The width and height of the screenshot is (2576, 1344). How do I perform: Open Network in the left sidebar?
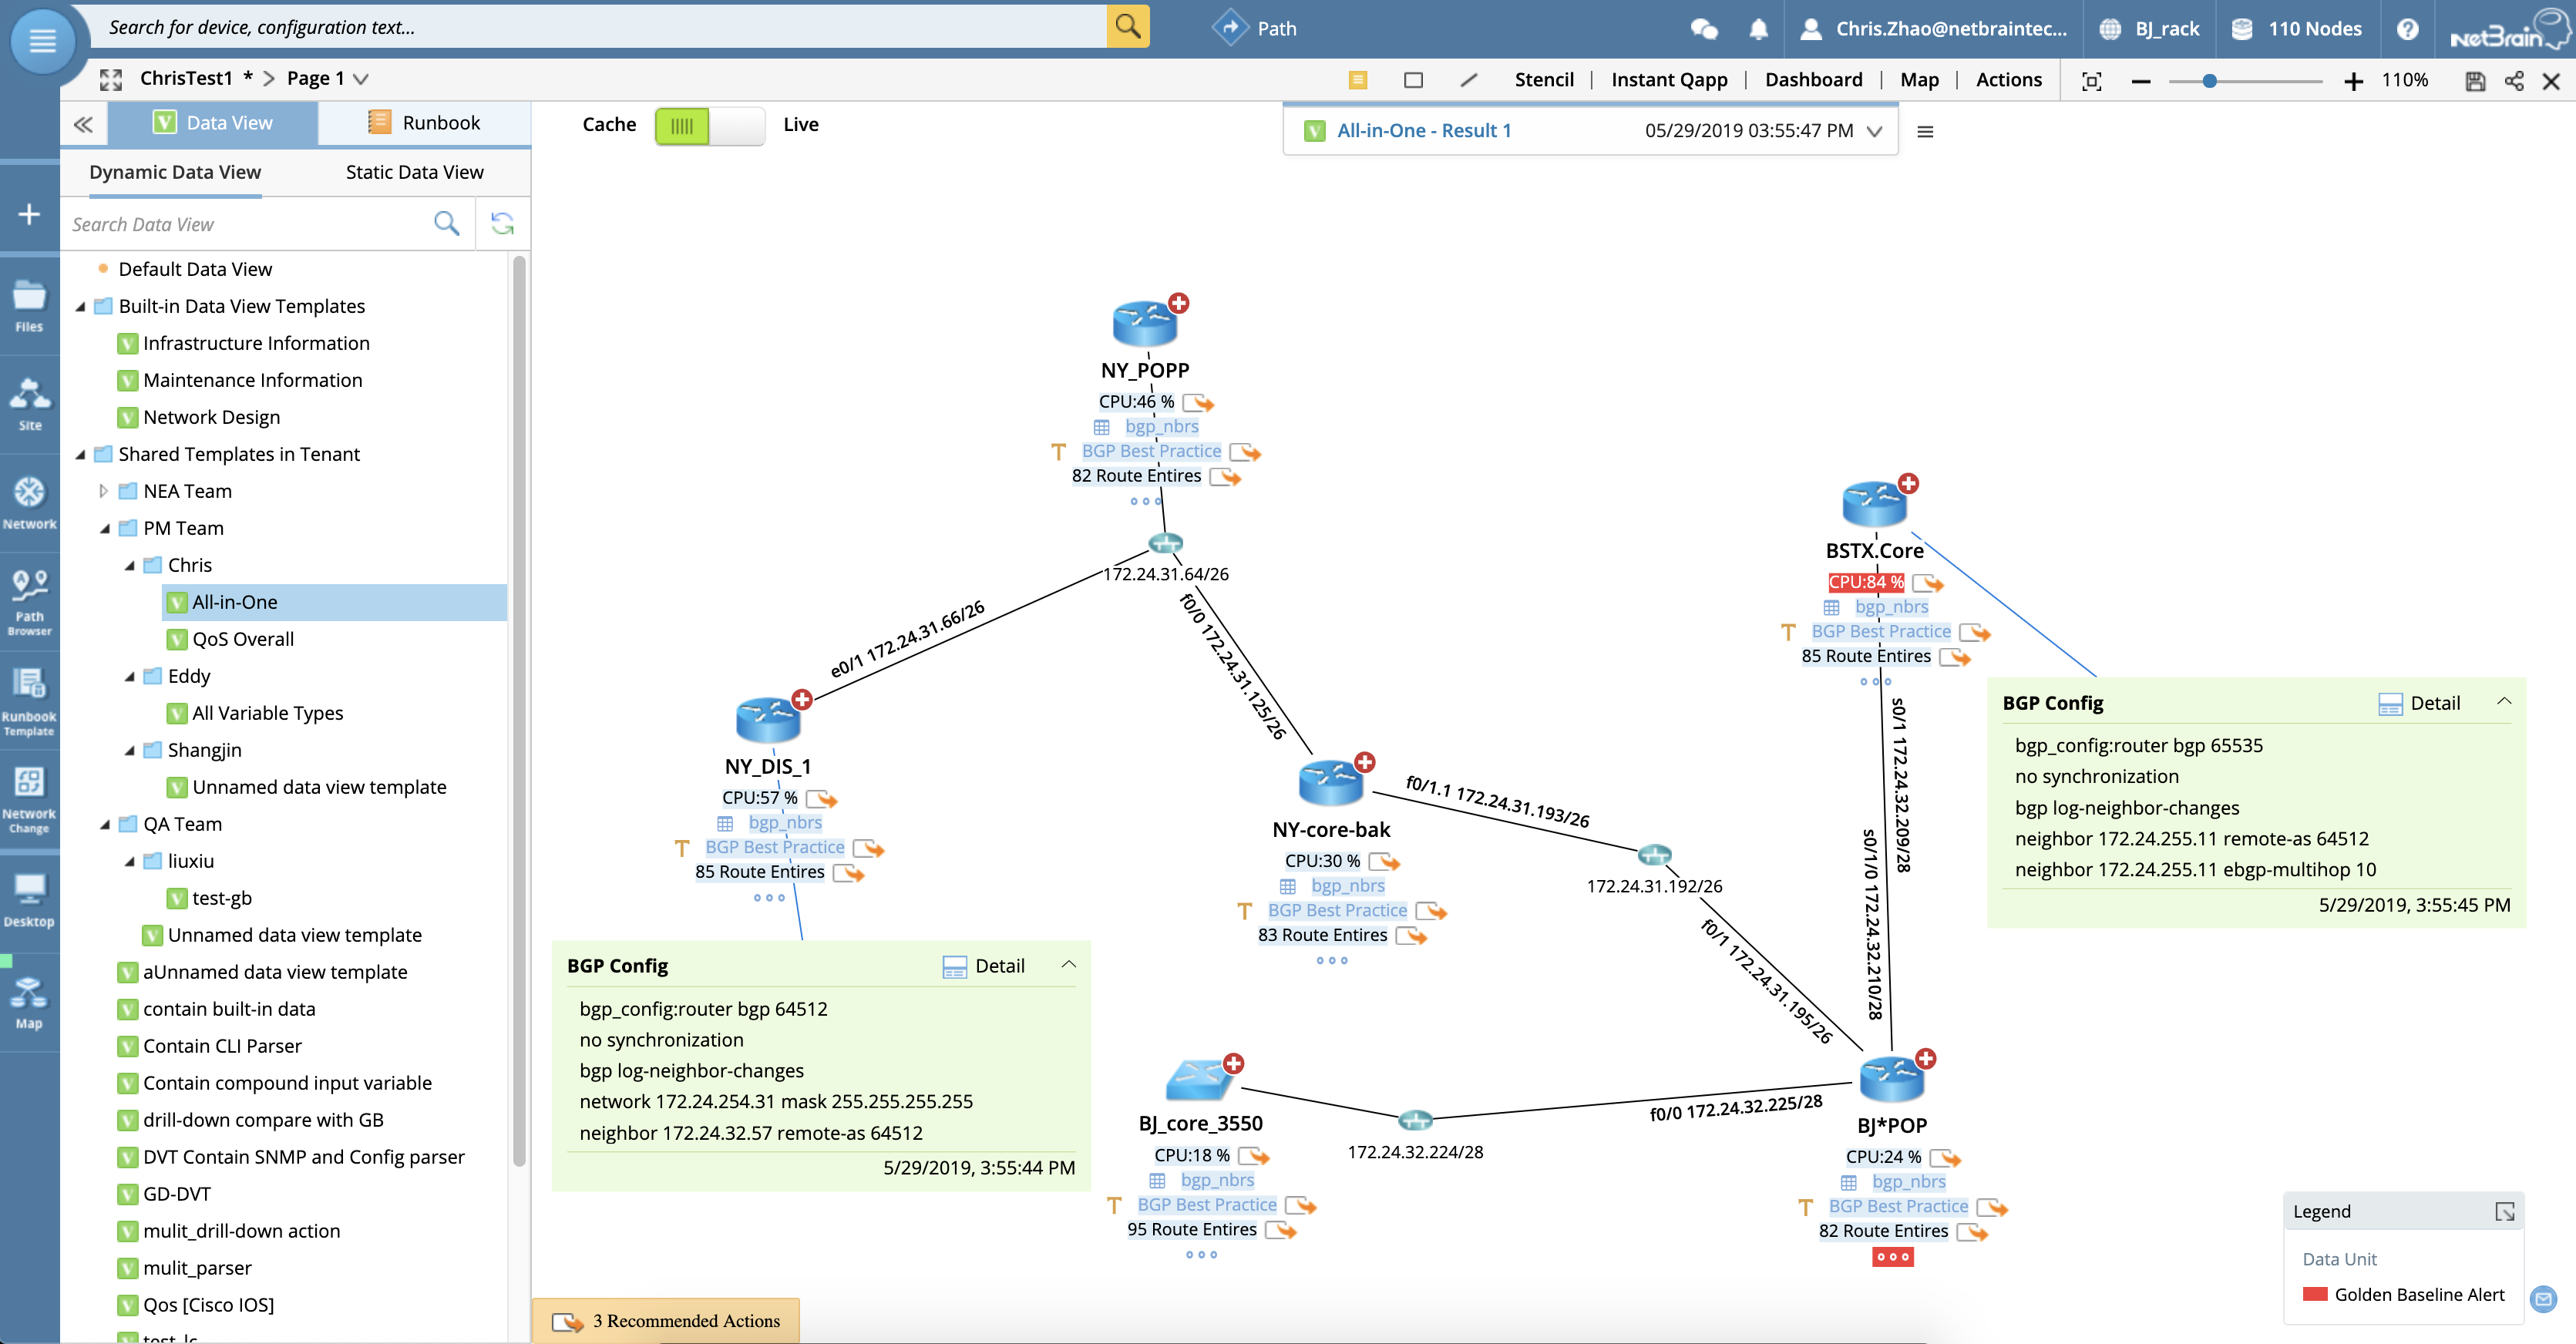[29, 503]
